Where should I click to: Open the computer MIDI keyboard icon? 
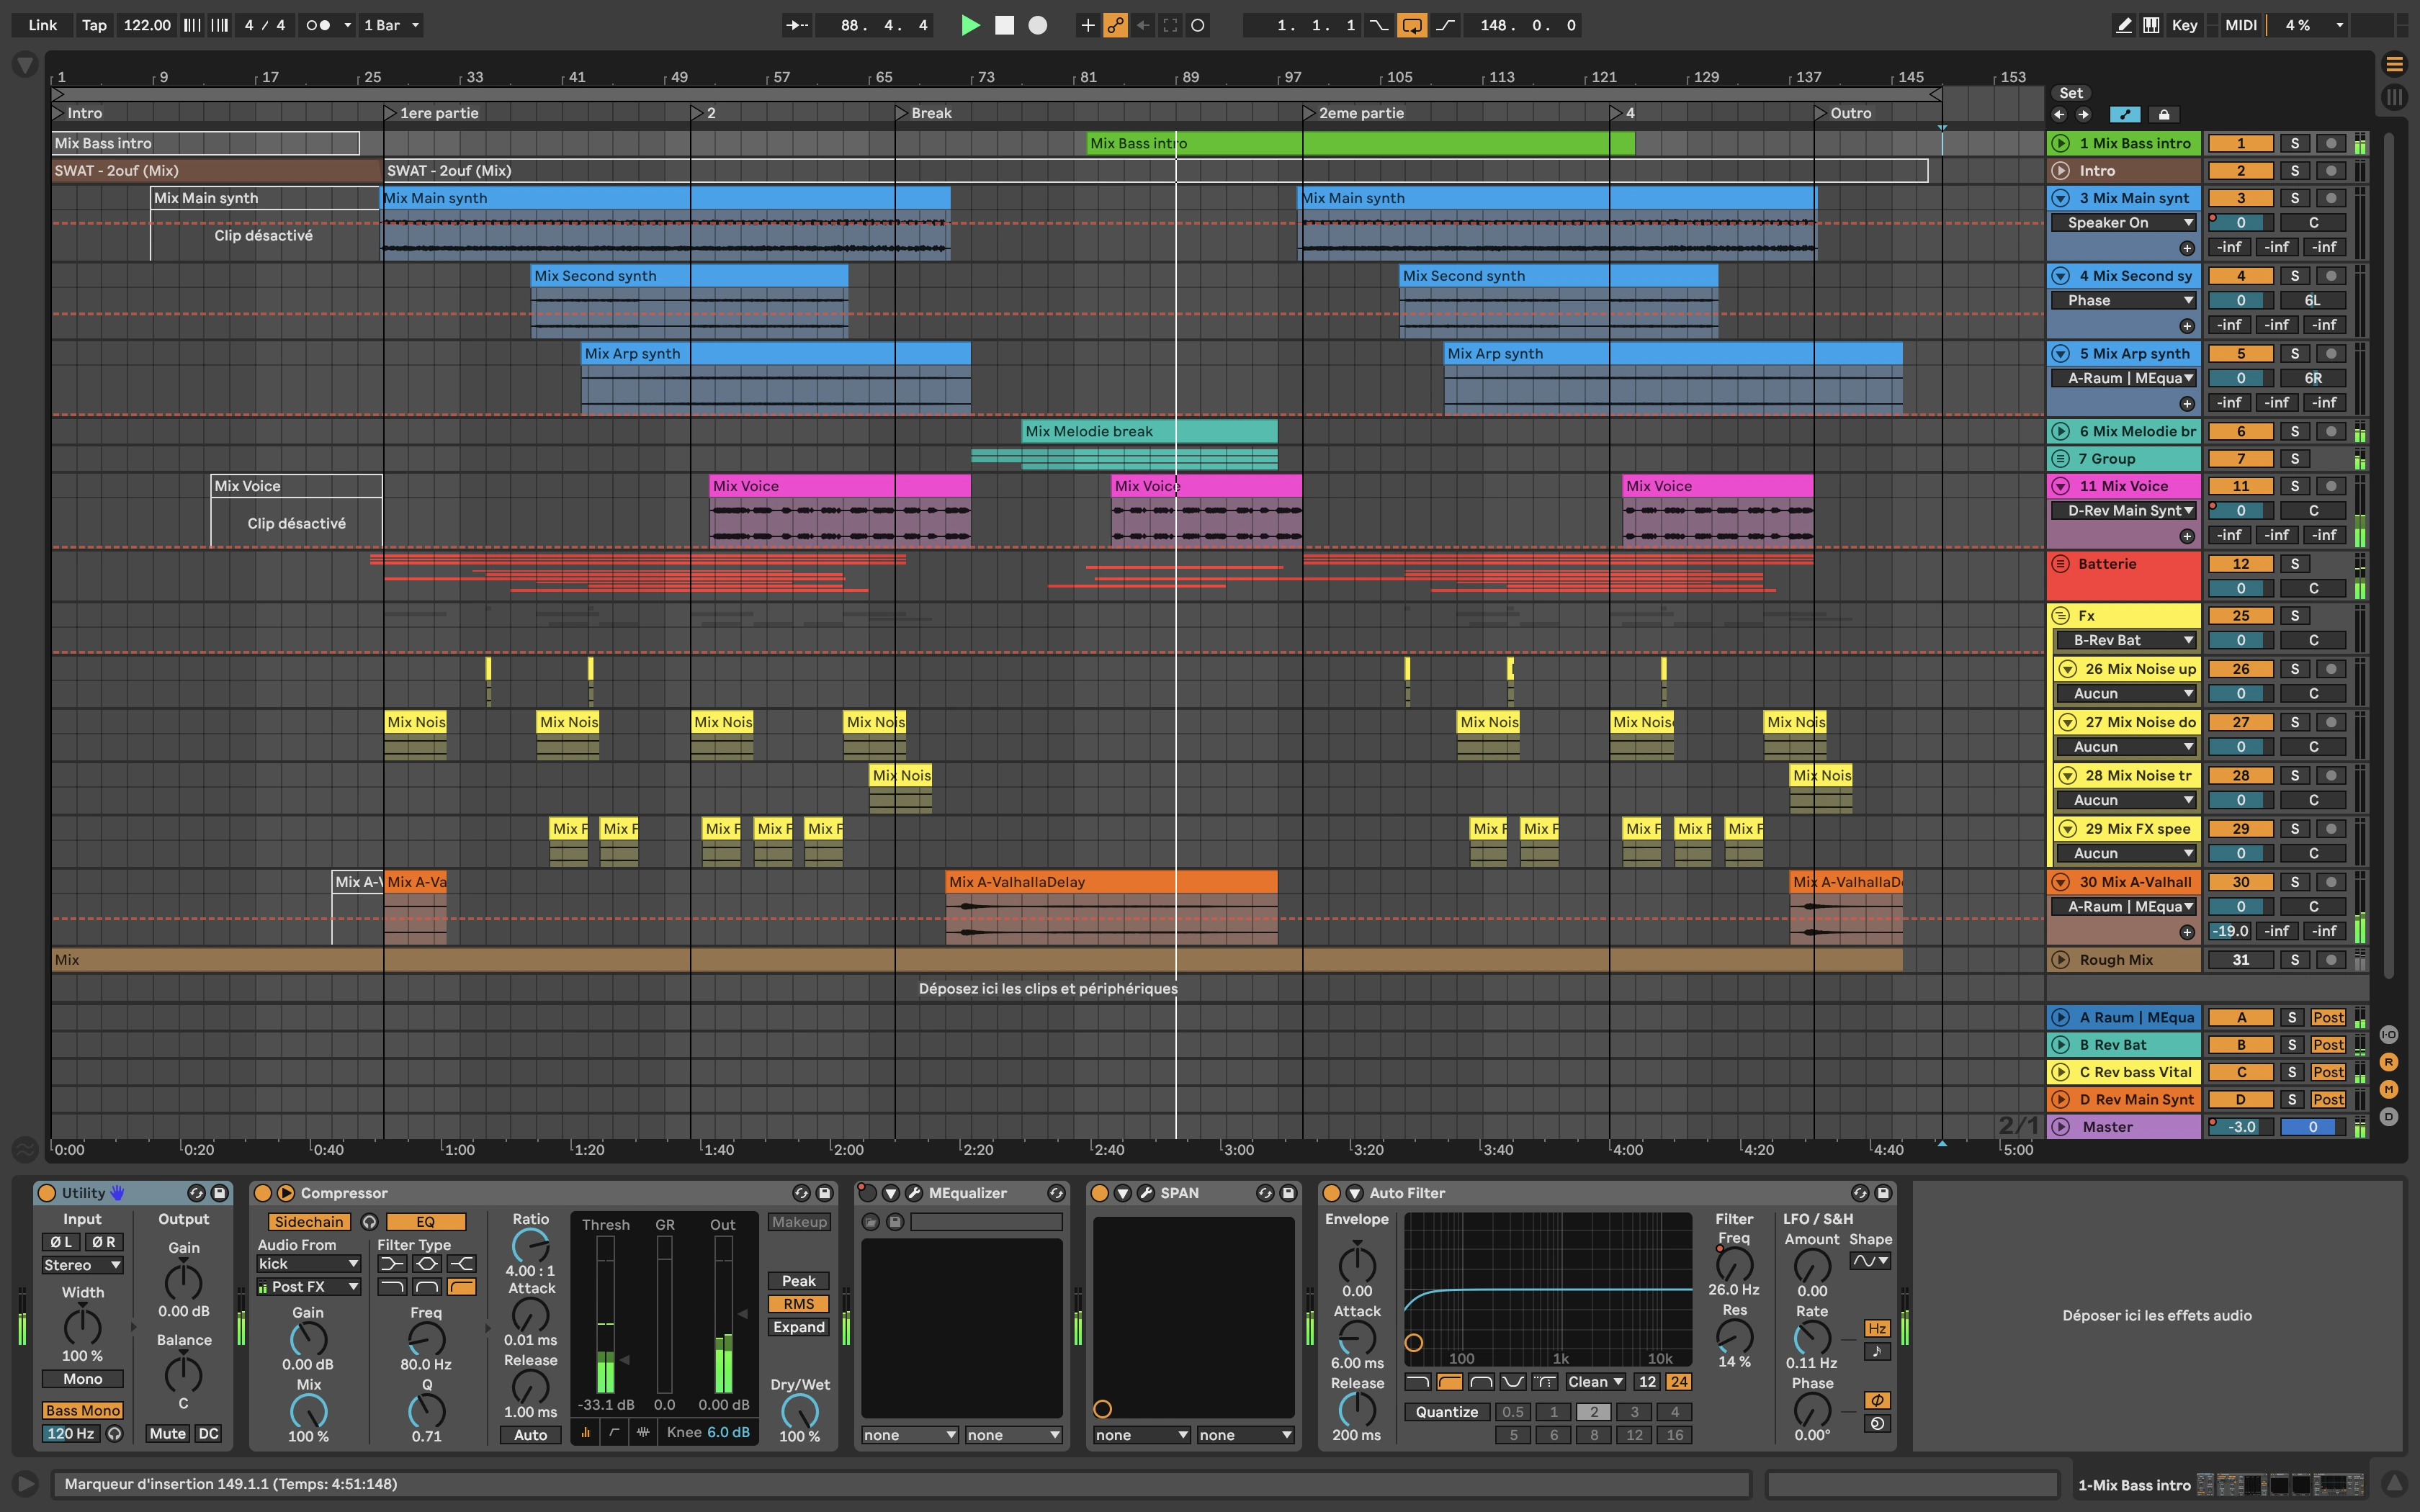pos(2152,25)
